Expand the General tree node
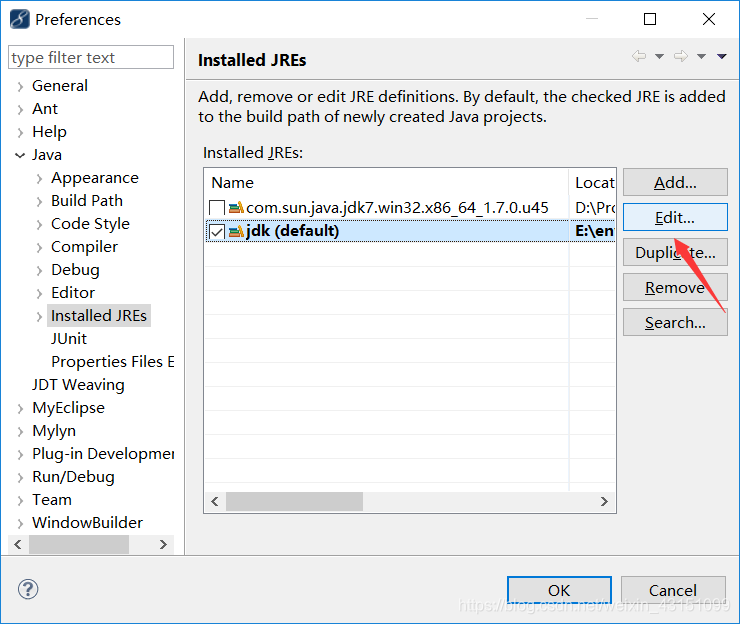740x624 pixels. click(x=20, y=86)
